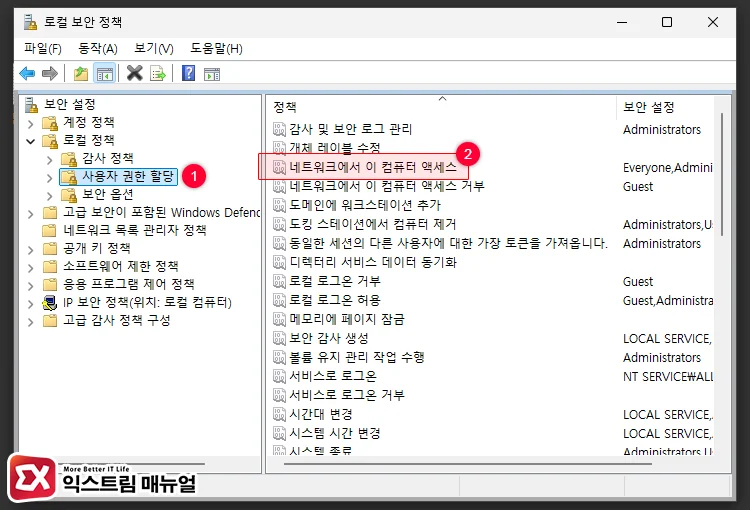Expand the 계정 정책 tree node
750x510 pixels.
31,124
